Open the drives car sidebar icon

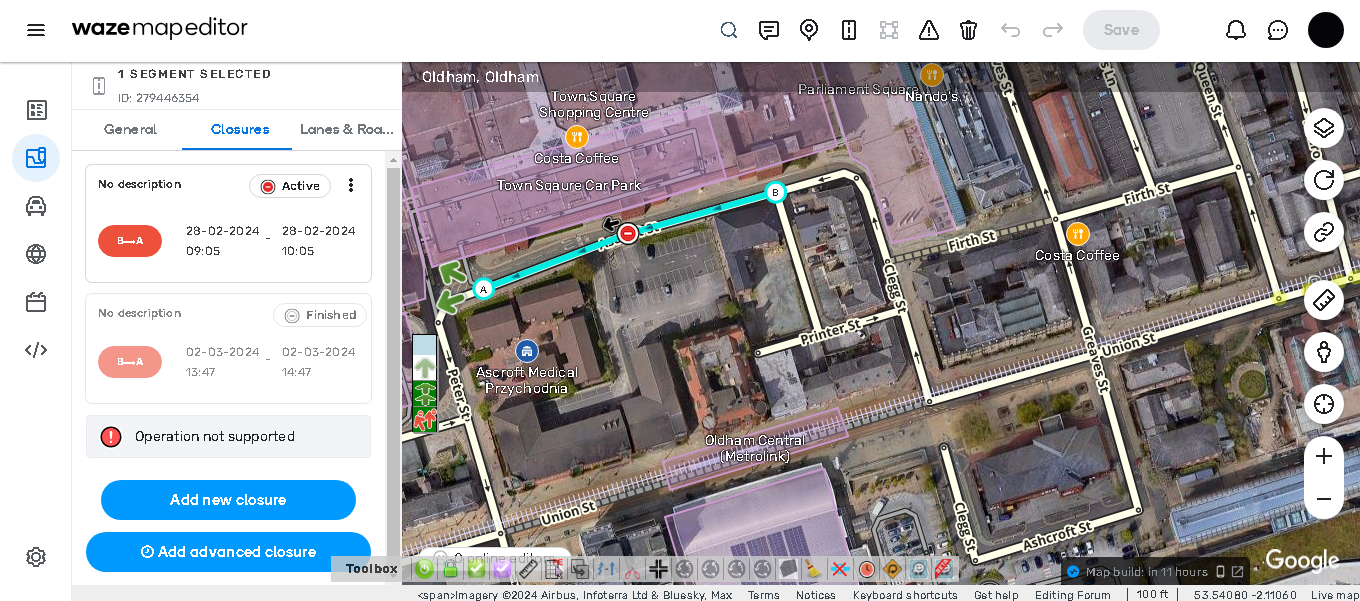pos(36,206)
